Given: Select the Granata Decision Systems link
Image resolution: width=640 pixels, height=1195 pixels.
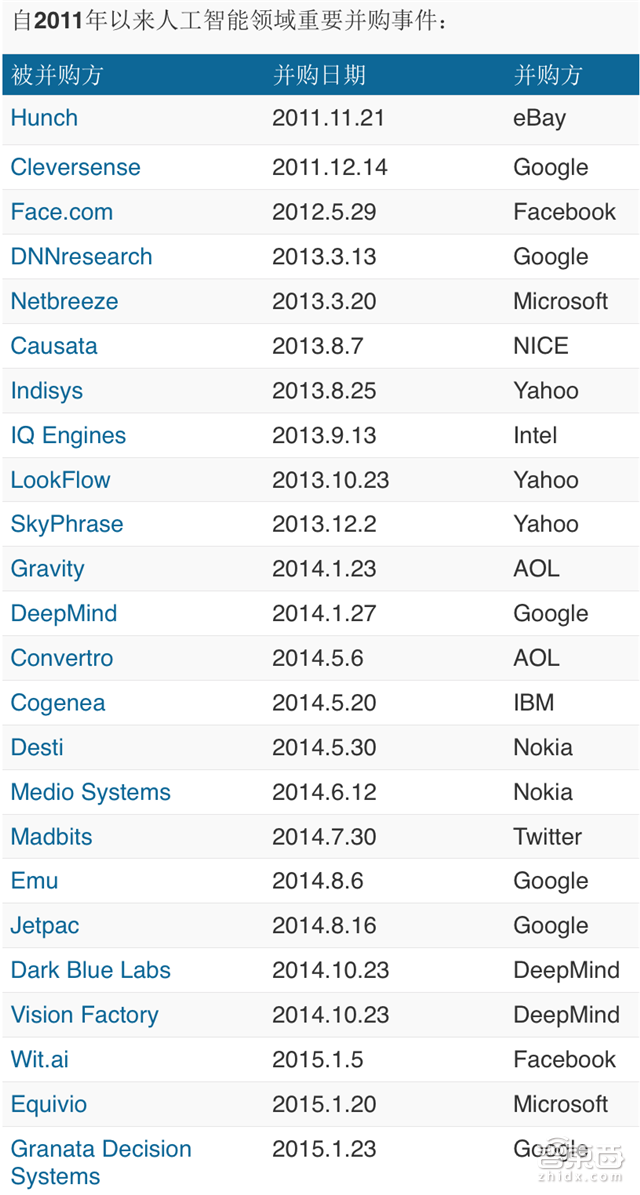Looking at the screenshot, I should click(x=100, y=1163).
